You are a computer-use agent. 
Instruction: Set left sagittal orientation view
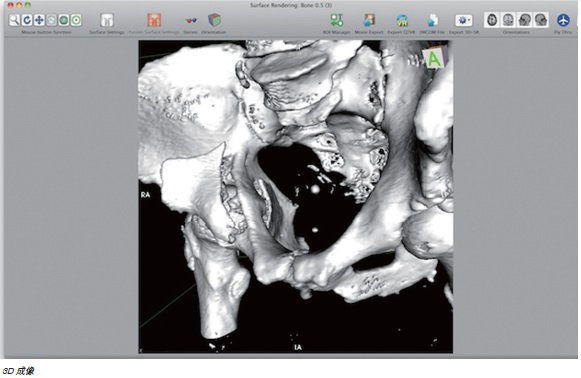pos(524,20)
